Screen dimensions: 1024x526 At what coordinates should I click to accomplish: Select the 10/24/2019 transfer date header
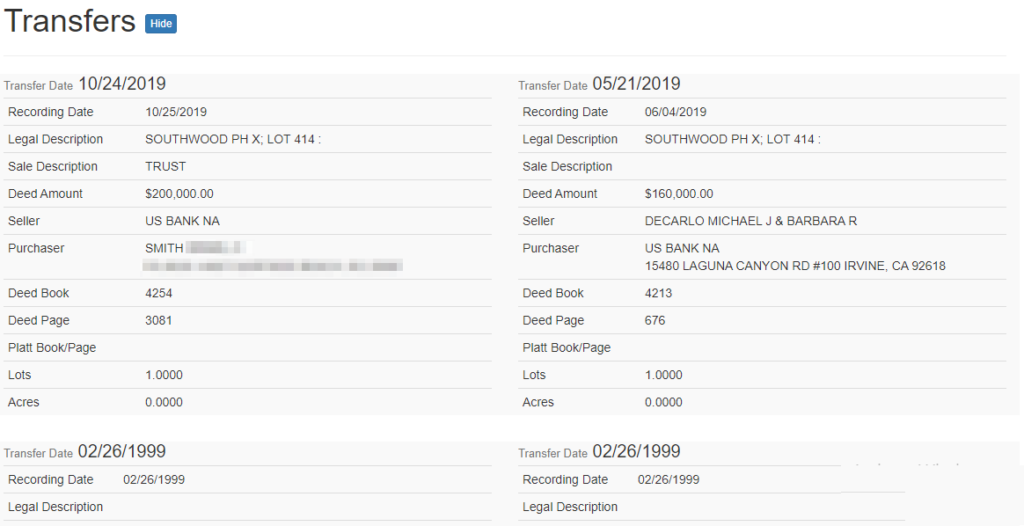121,85
